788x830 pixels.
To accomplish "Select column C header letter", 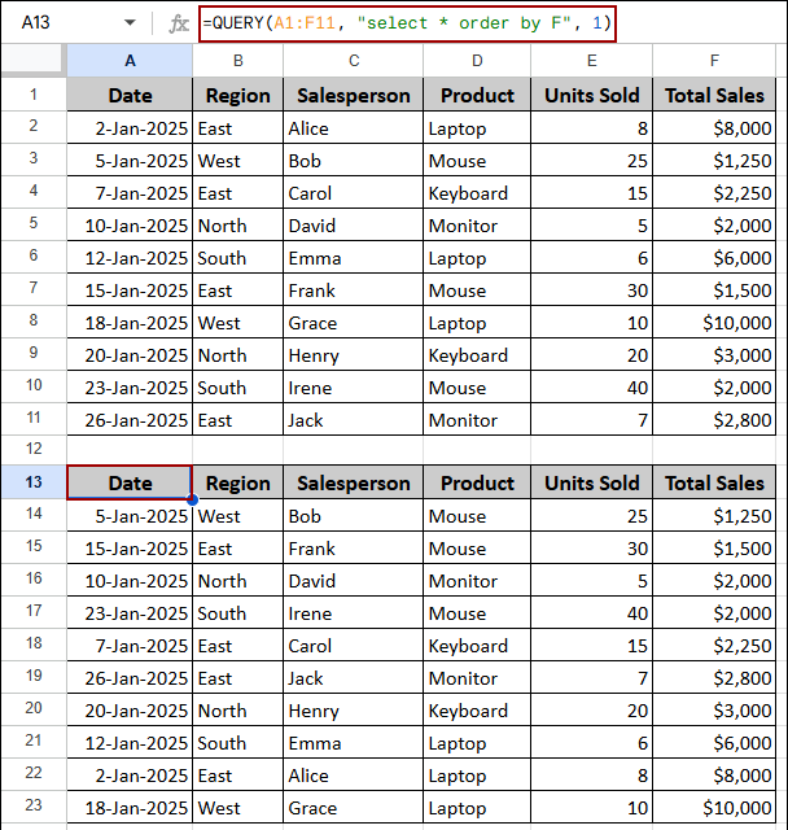I will point(353,60).
